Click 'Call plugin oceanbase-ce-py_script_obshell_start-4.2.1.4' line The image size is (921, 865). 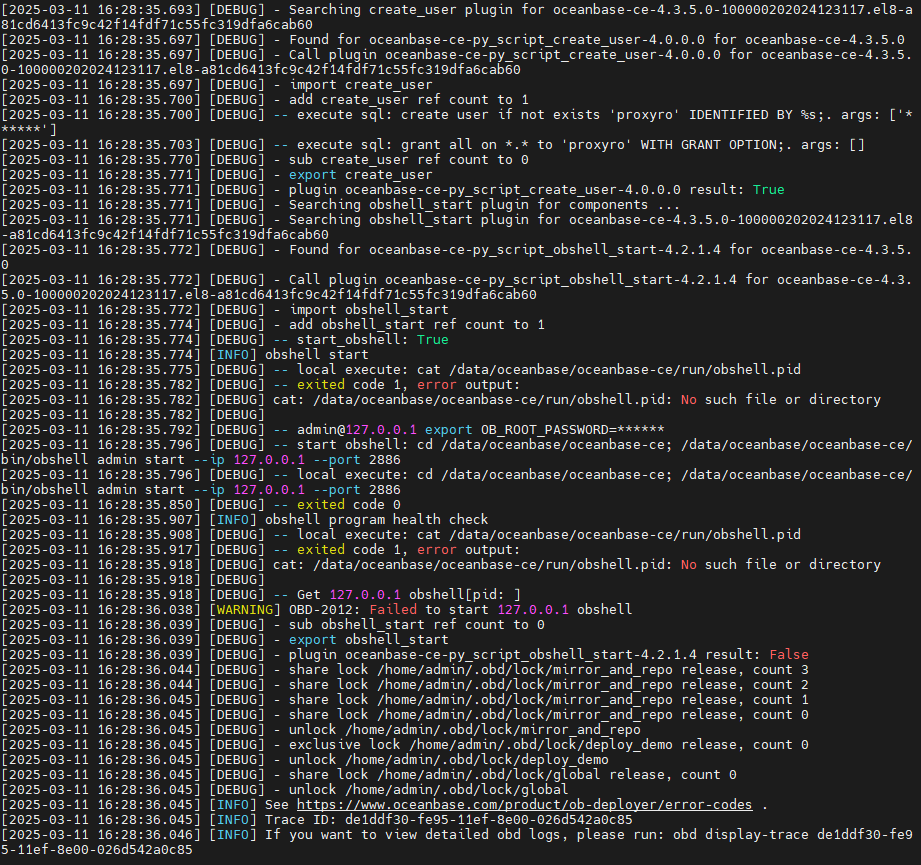pos(457,287)
